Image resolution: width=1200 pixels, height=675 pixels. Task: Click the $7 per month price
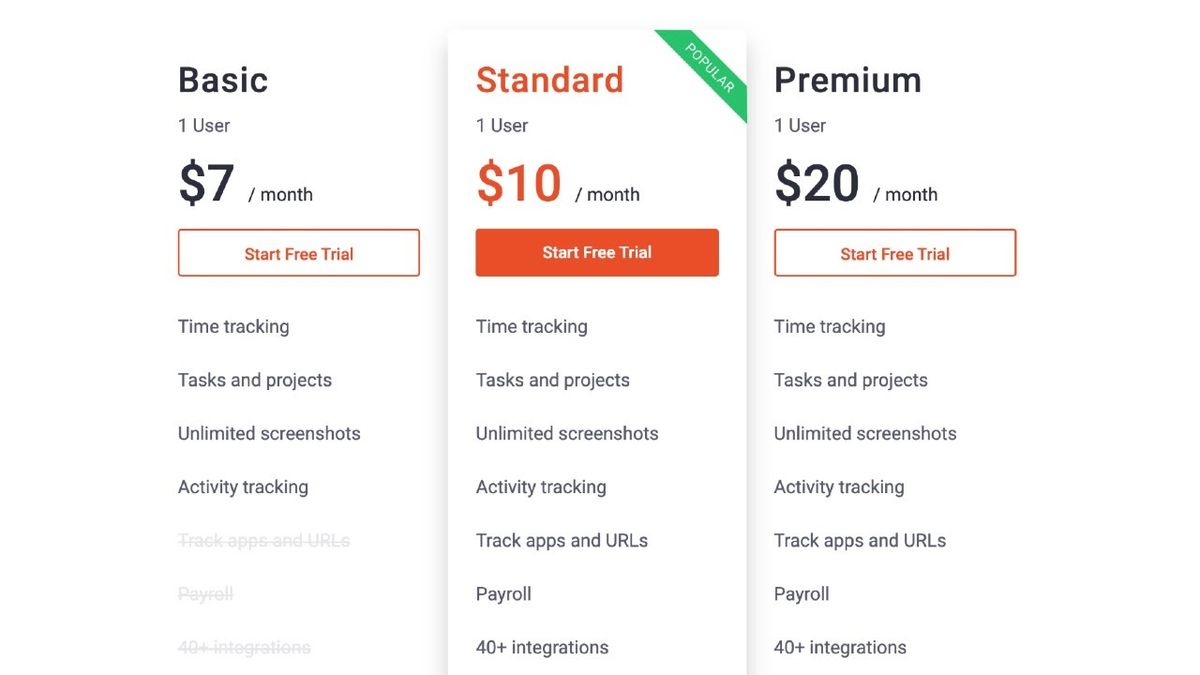[207, 183]
